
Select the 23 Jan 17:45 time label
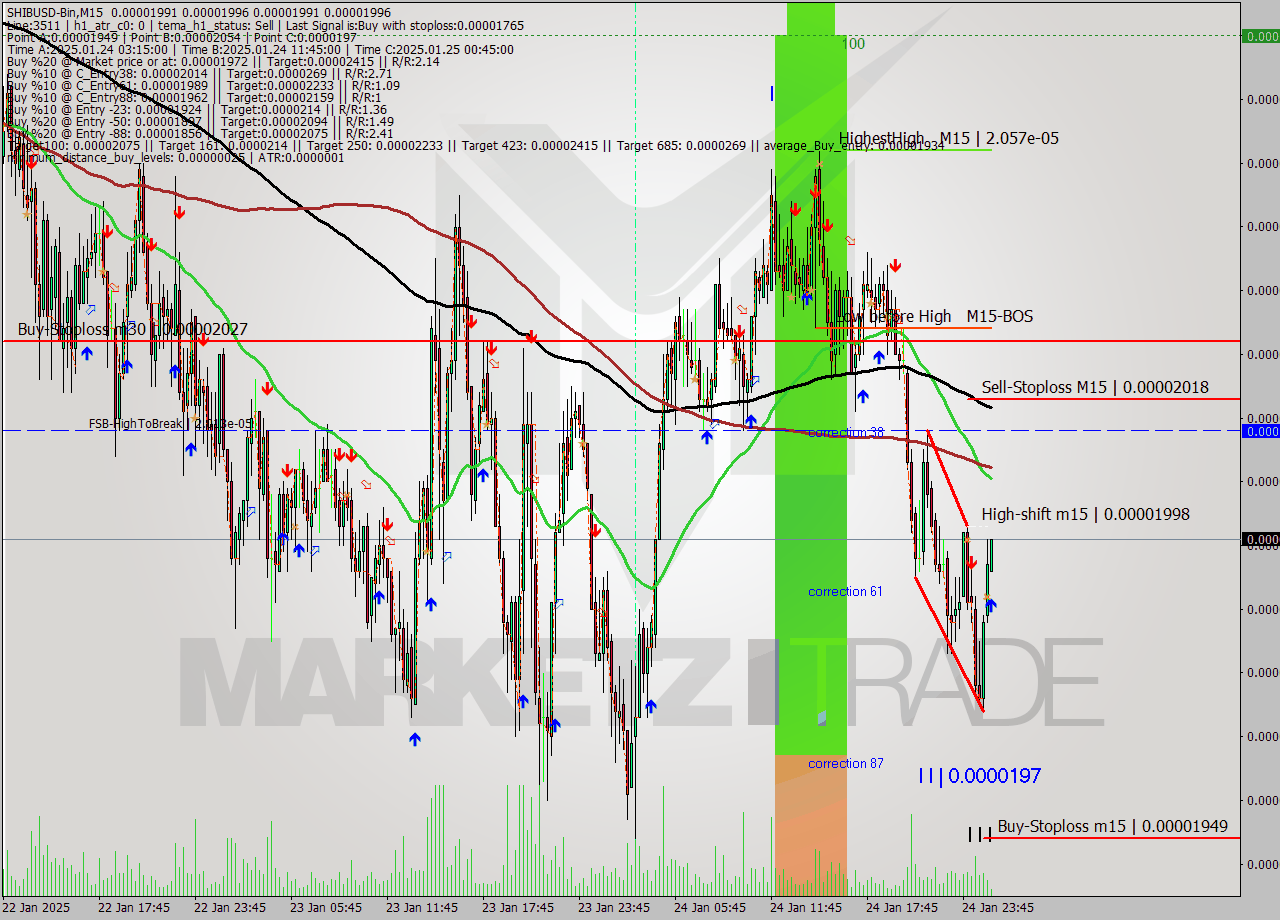[518, 908]
